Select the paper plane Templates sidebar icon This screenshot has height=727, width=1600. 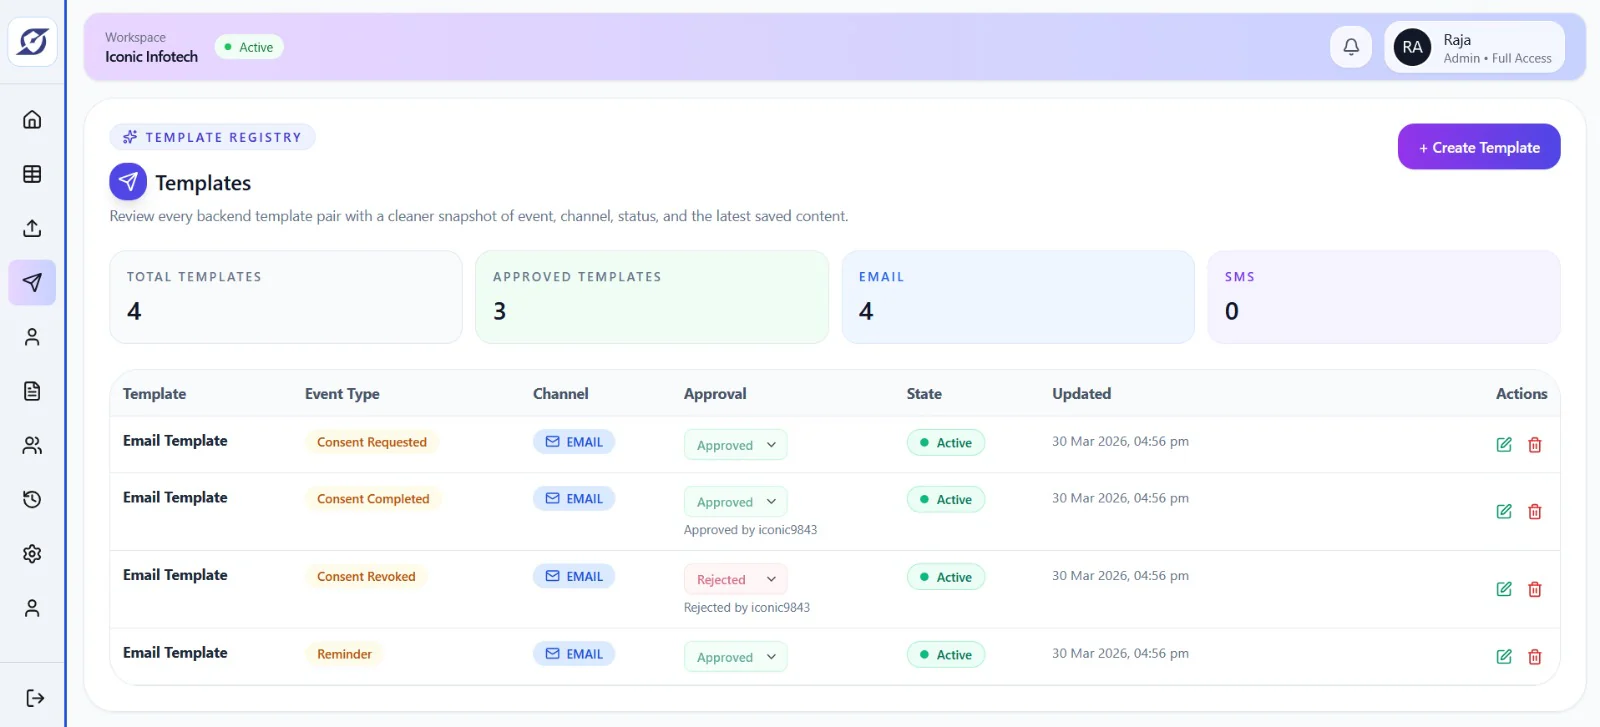point(32,282)
